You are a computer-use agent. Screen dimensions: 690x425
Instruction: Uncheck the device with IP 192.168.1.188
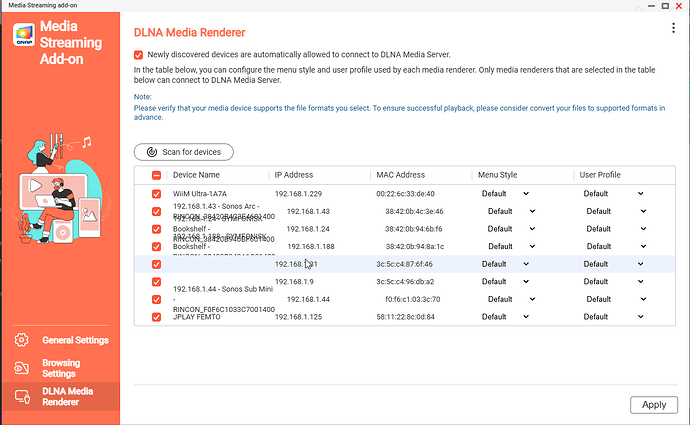(x=156, y=247)
